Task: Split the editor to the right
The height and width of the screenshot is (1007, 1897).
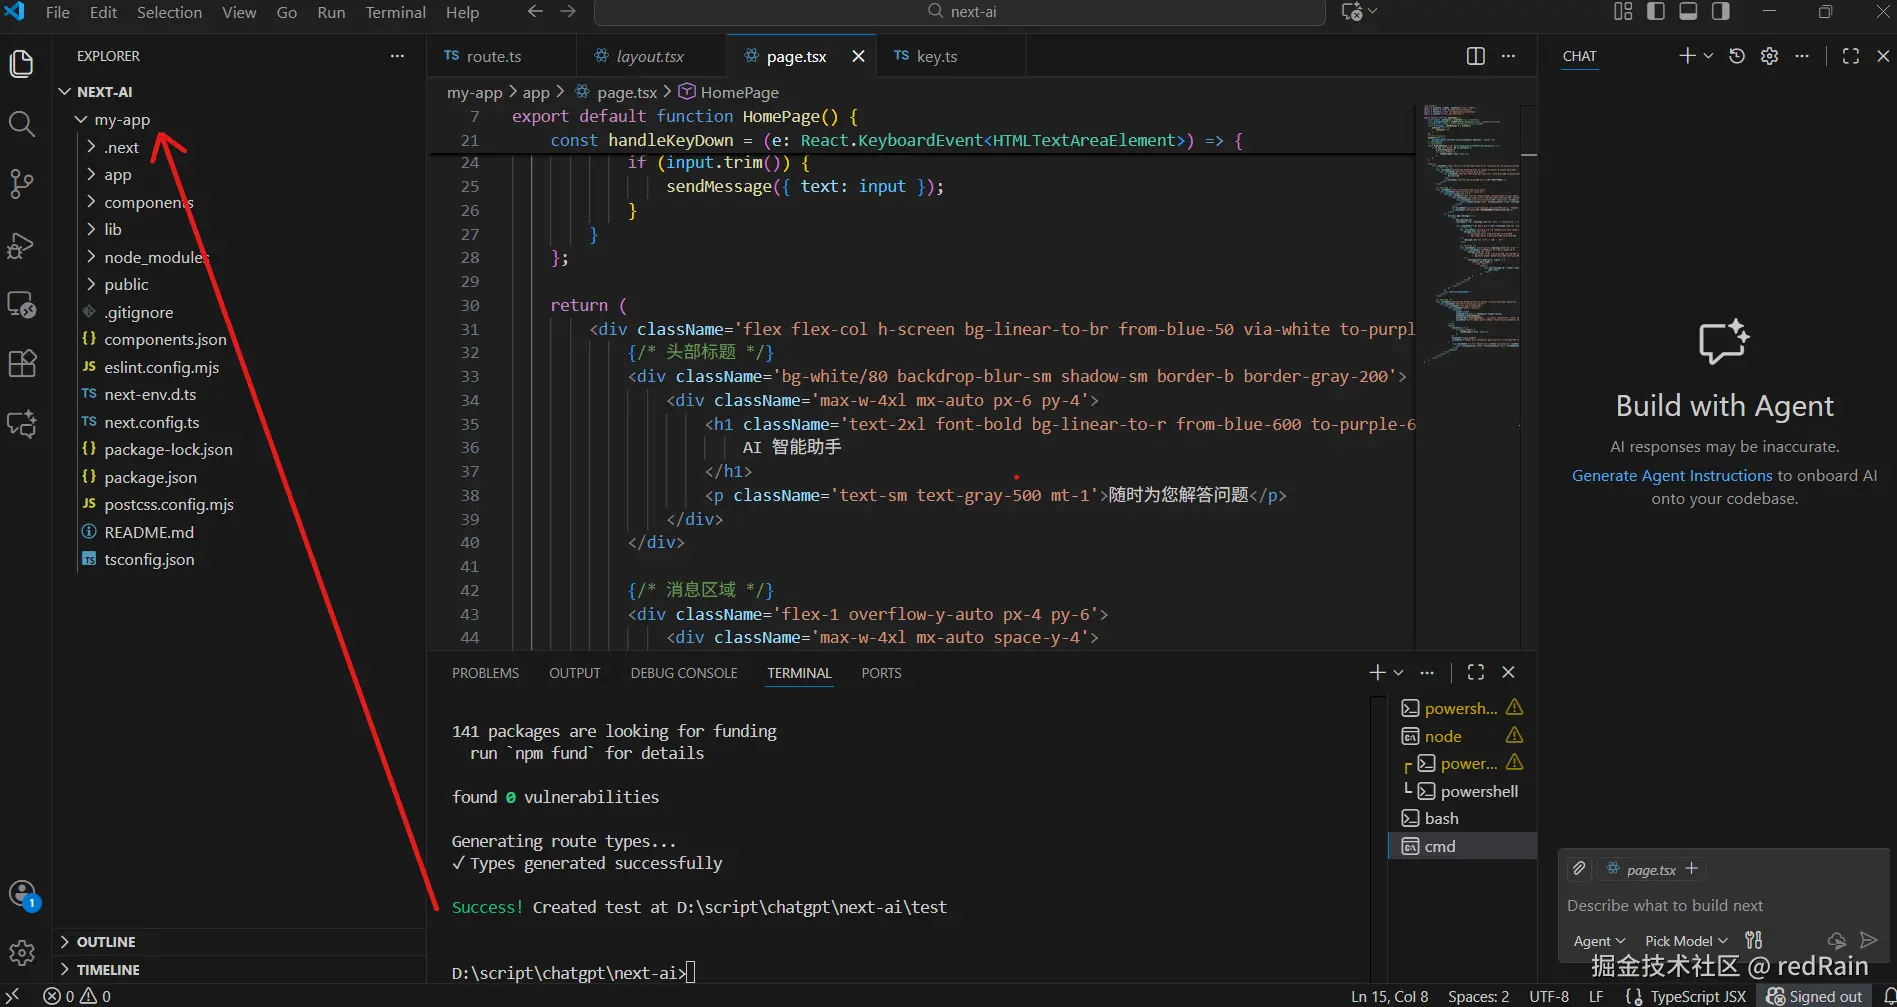Action: click(1475, 56)
